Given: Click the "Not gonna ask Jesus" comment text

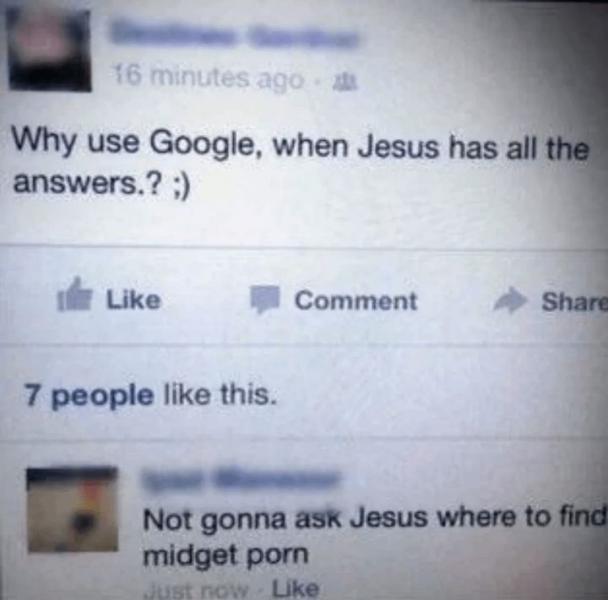Looking at the screenshot, I should tap(374, 537).
